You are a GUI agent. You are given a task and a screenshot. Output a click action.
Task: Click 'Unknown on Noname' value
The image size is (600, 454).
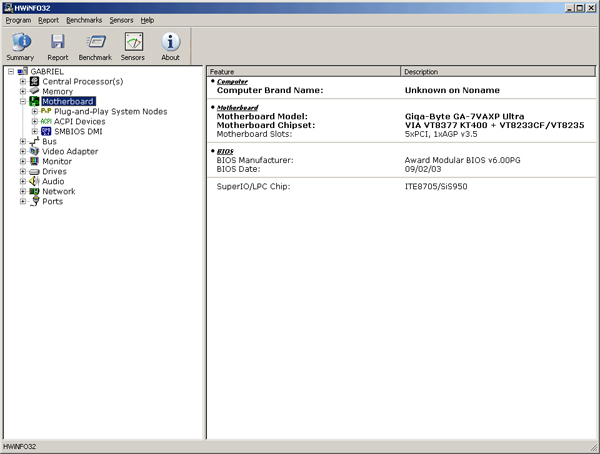(452, 90)
